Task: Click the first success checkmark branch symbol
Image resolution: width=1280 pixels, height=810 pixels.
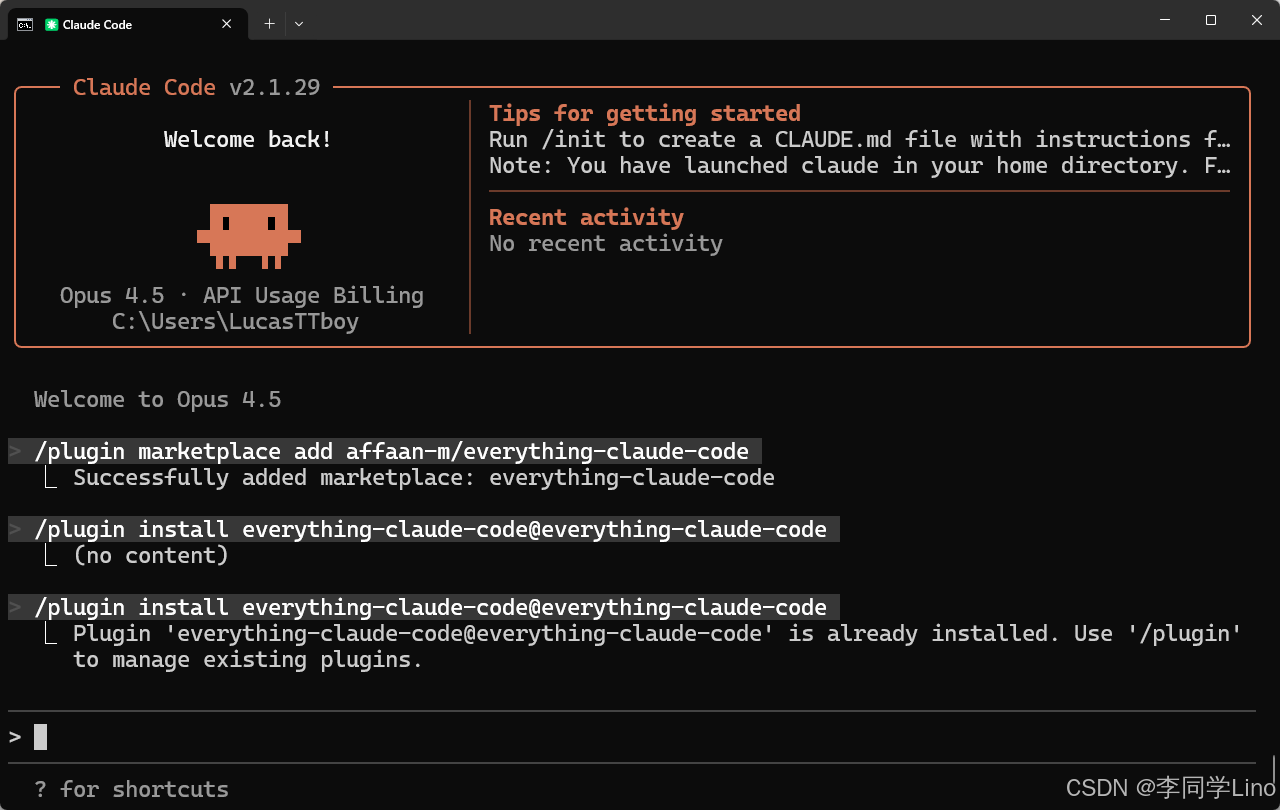Action: (52, 477)
